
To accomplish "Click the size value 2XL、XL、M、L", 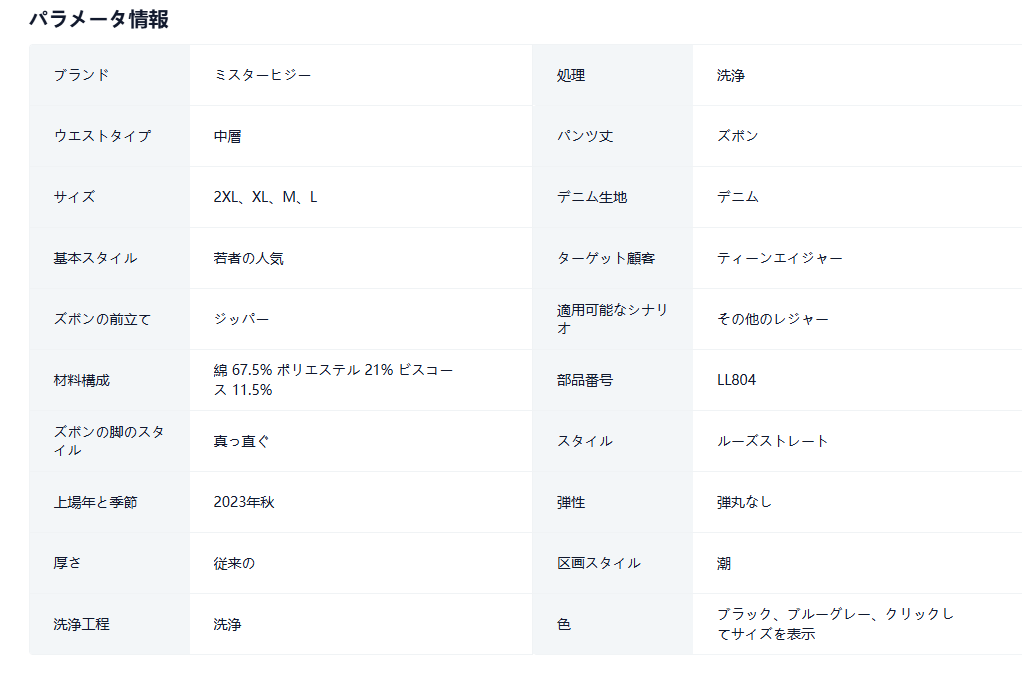I will click(x=265, y=197).
